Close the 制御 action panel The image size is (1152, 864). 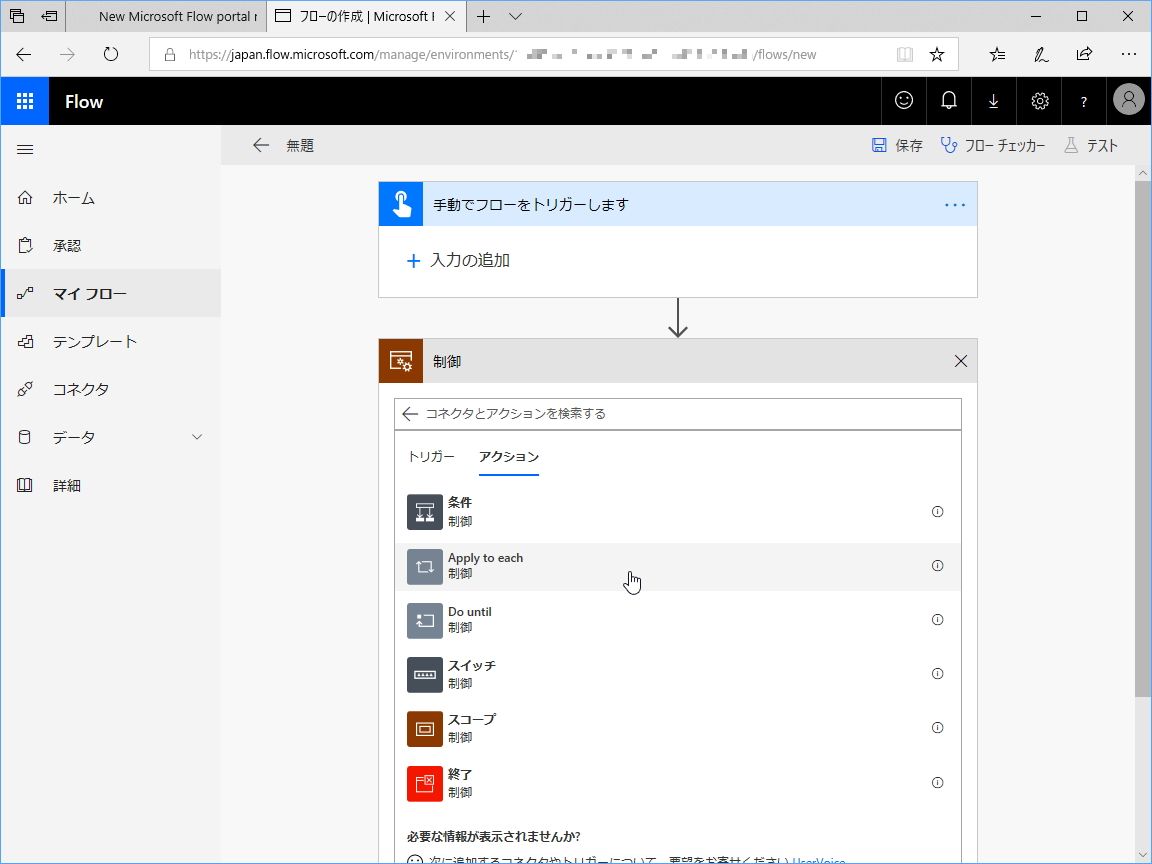[960, 361]
